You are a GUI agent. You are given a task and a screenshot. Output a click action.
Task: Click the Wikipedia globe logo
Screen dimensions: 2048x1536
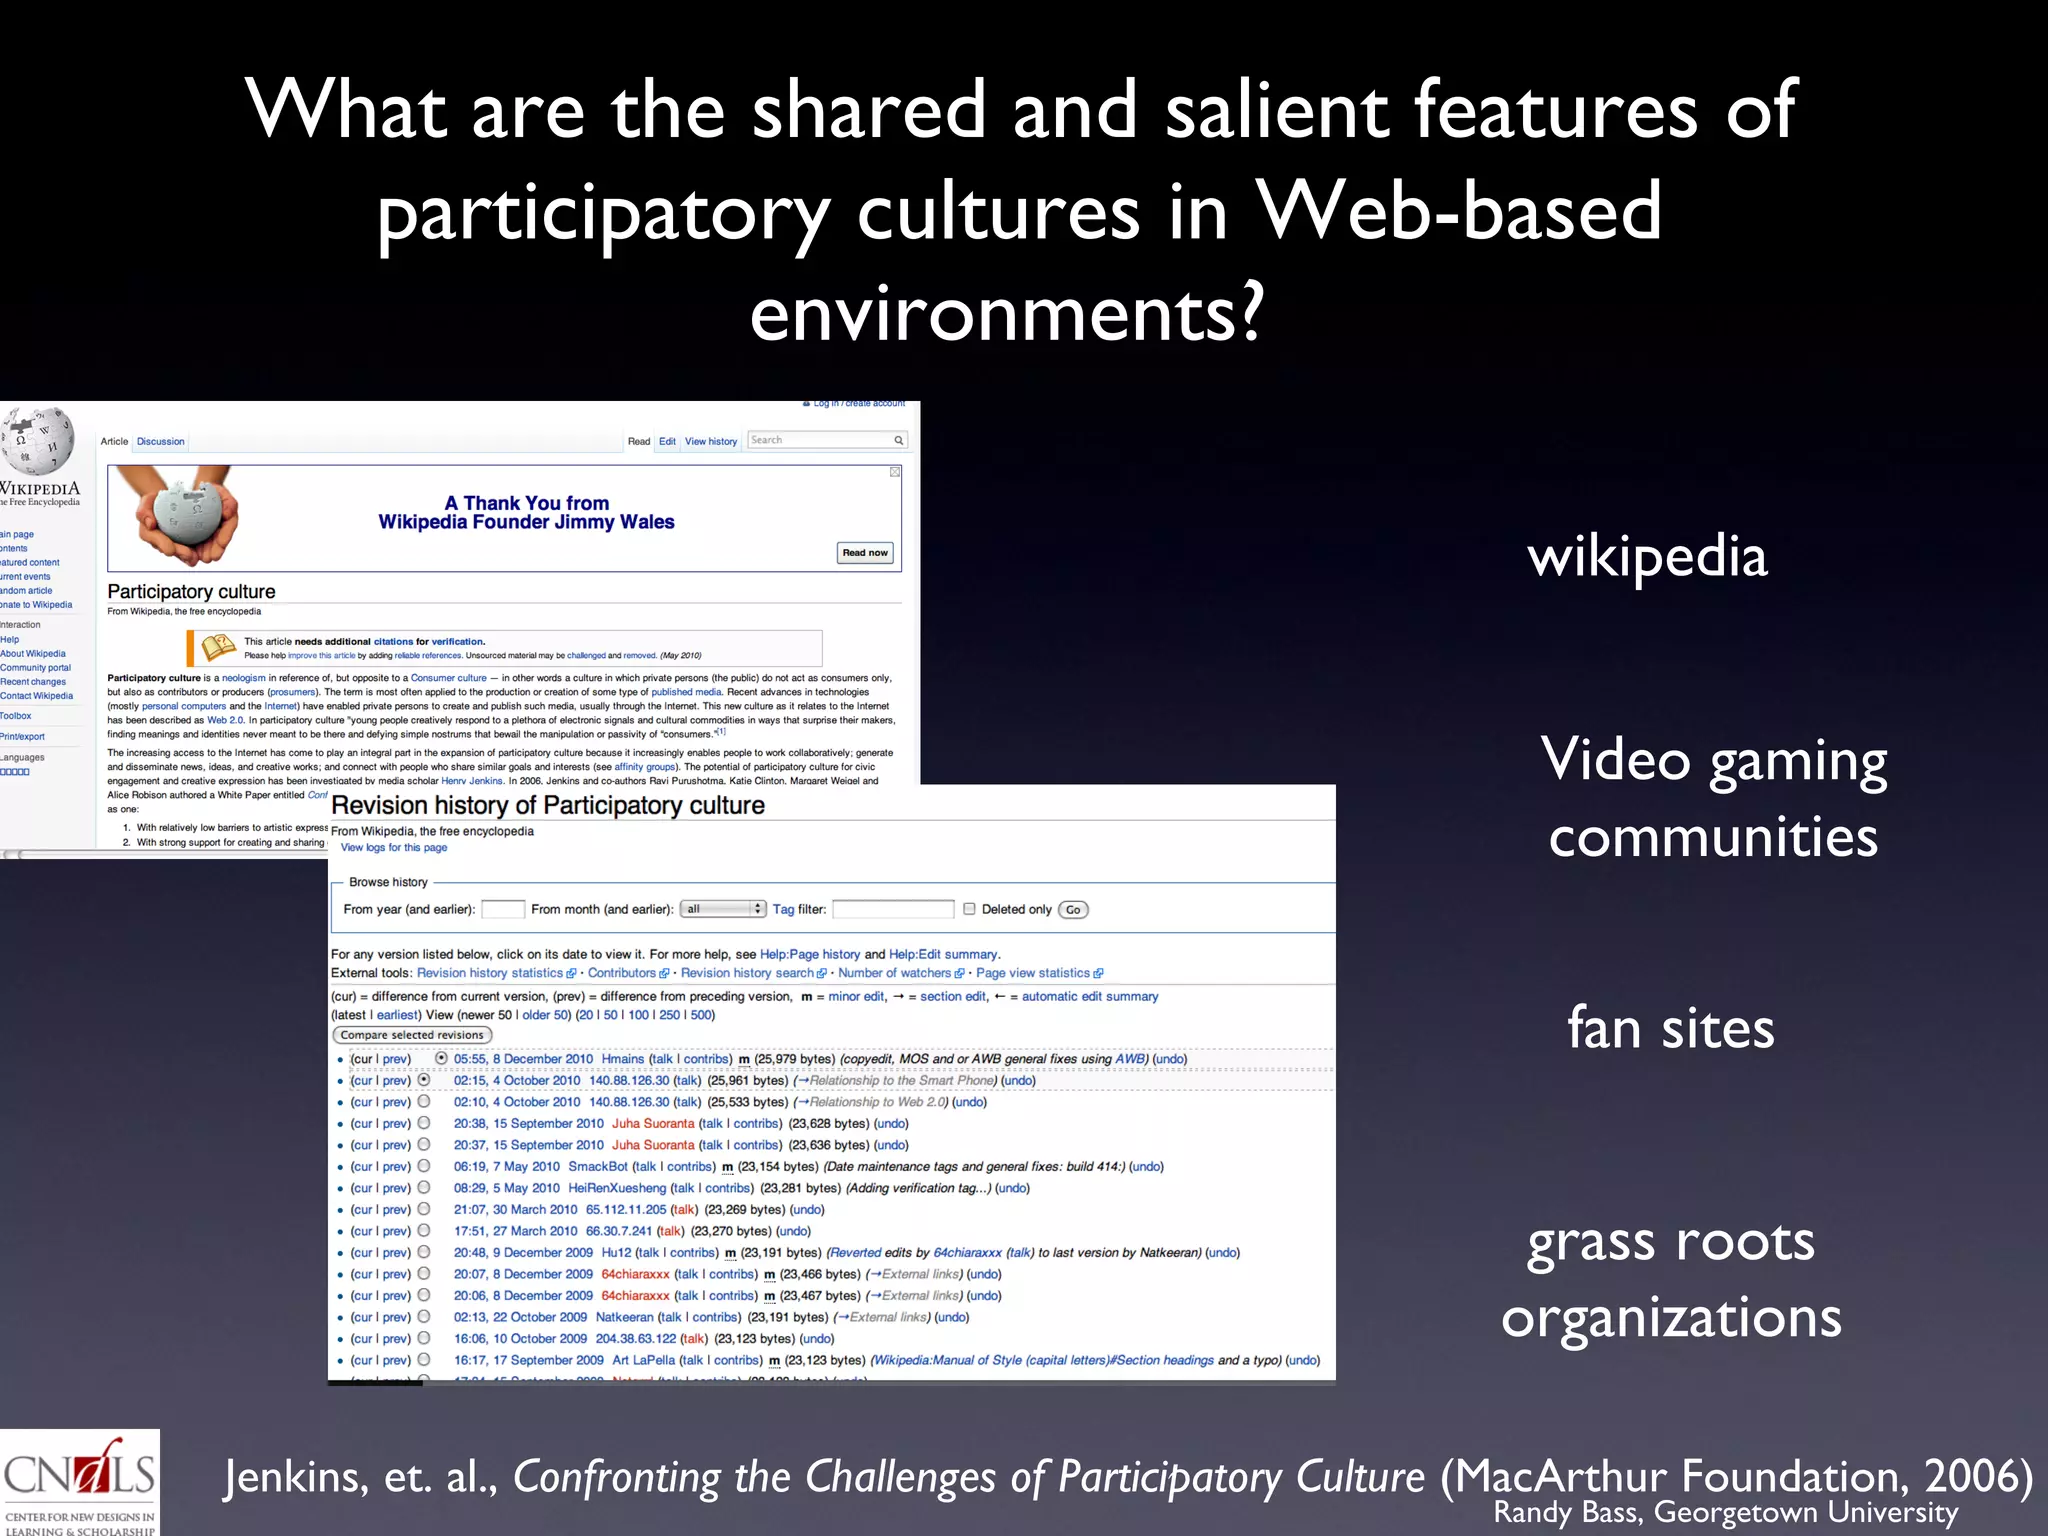point(38,440)
